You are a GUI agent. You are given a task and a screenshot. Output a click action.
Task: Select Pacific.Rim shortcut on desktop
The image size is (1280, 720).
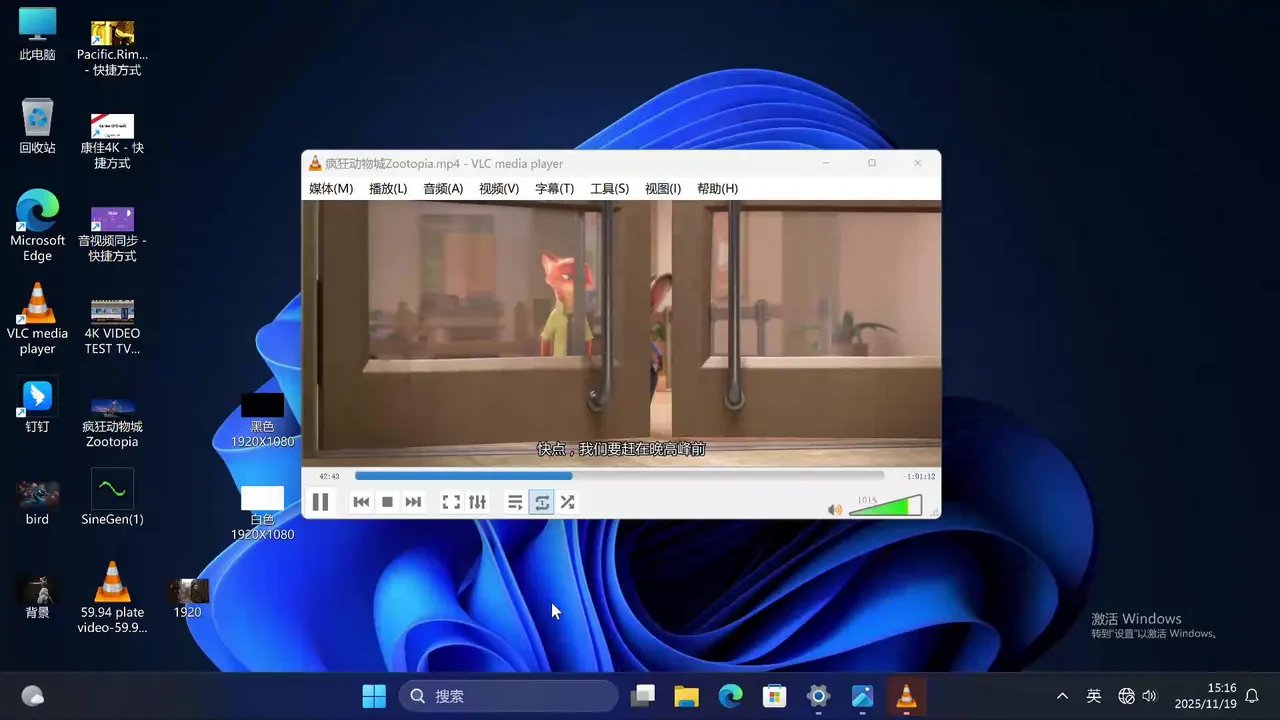[x=112, y=48]
